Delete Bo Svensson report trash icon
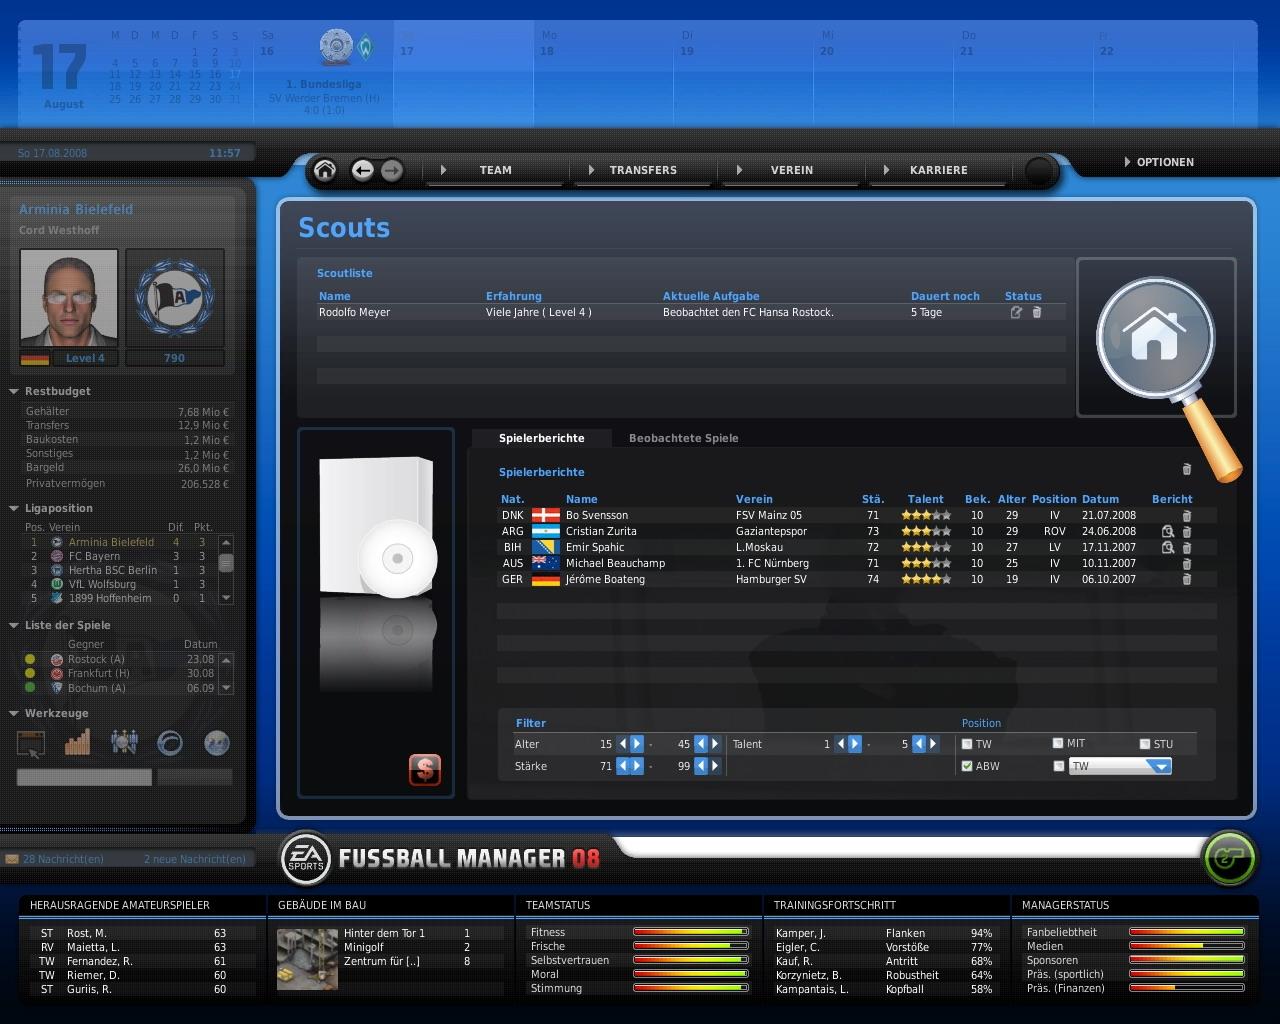The height and width of the screenshot is (1024, 1280). click(1187, 516)
